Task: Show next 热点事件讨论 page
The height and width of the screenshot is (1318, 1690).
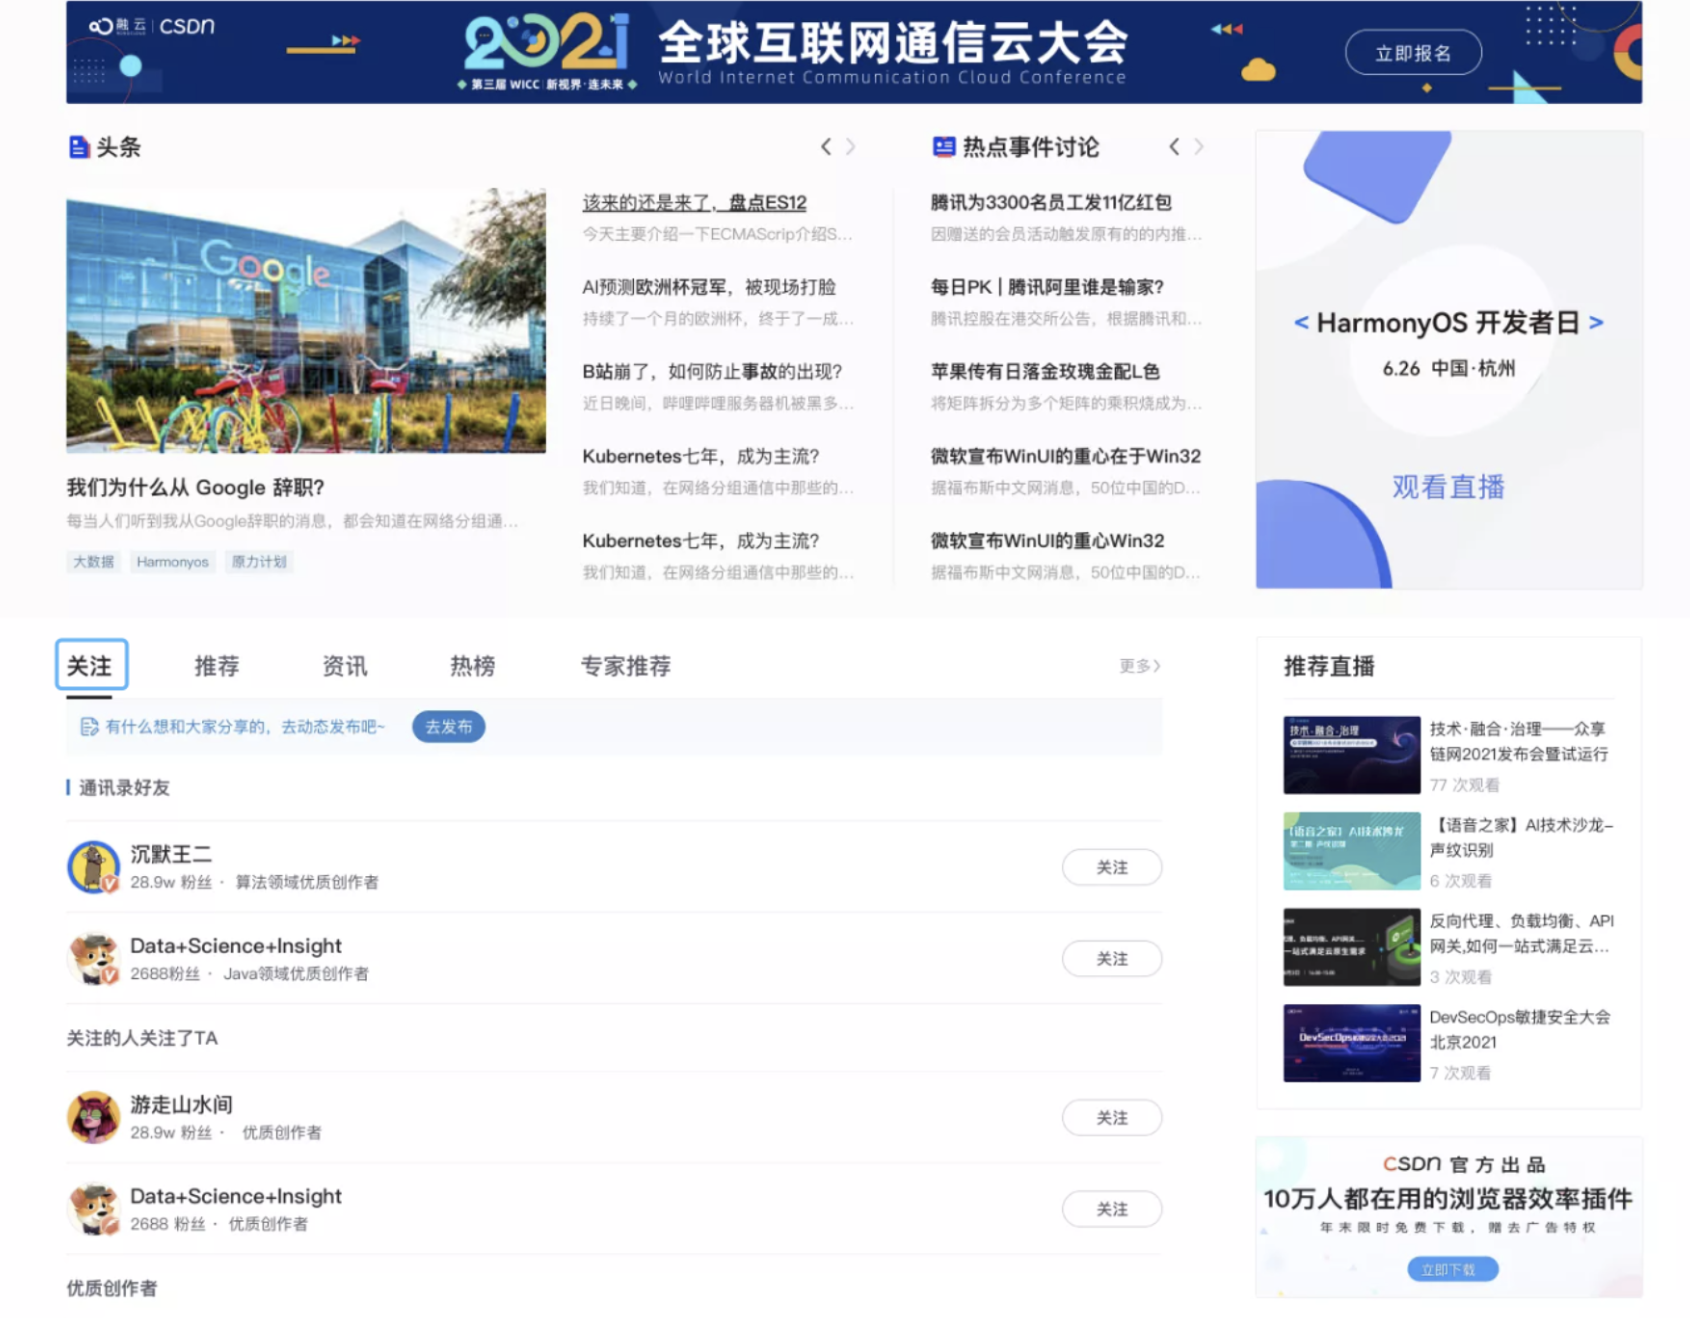Action: (x=1198, y=147)
